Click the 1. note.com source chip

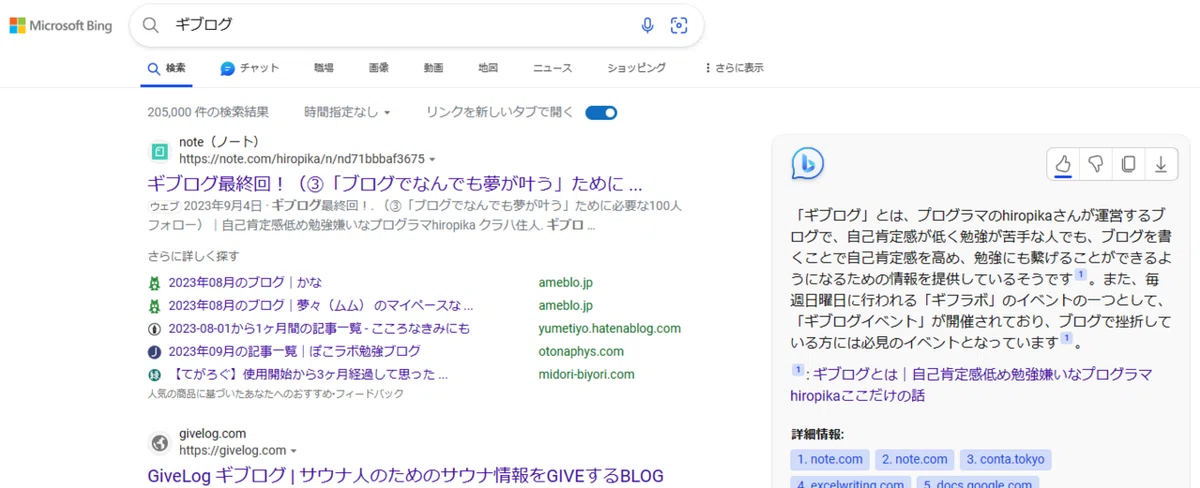[830, 459]
